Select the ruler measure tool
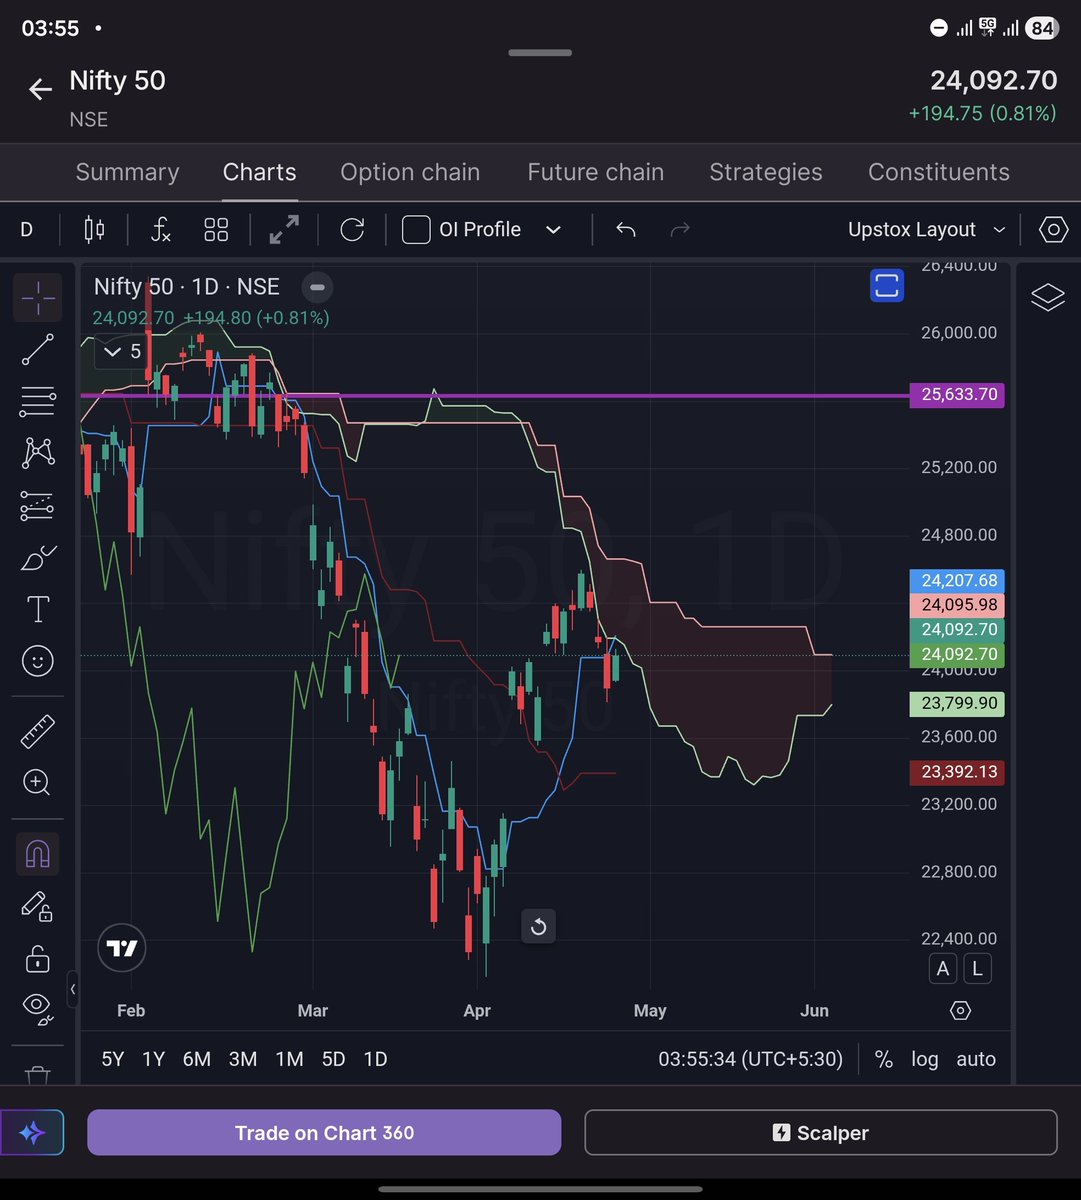Image resolution: width=1081 pixels, height=1200 pixels. click(x=37, y=731)
